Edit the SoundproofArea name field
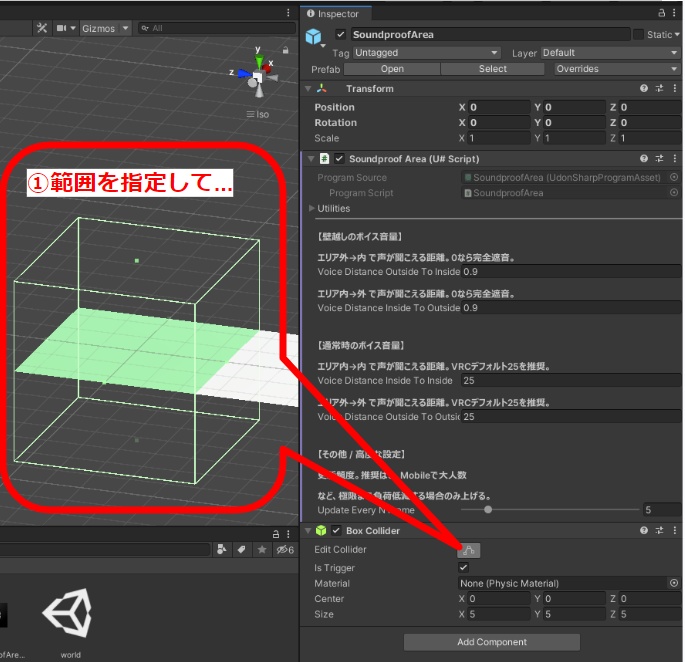Screen dimensions: 685x662 [x=490, y=35]
